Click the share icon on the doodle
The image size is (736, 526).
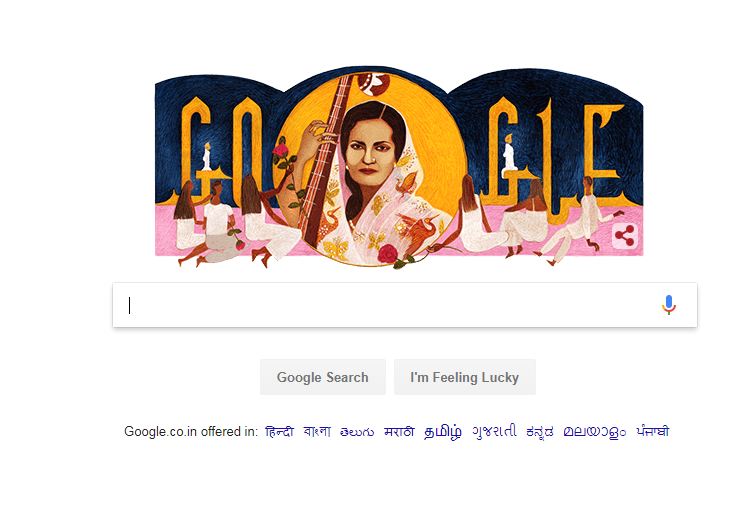(625, 236)
